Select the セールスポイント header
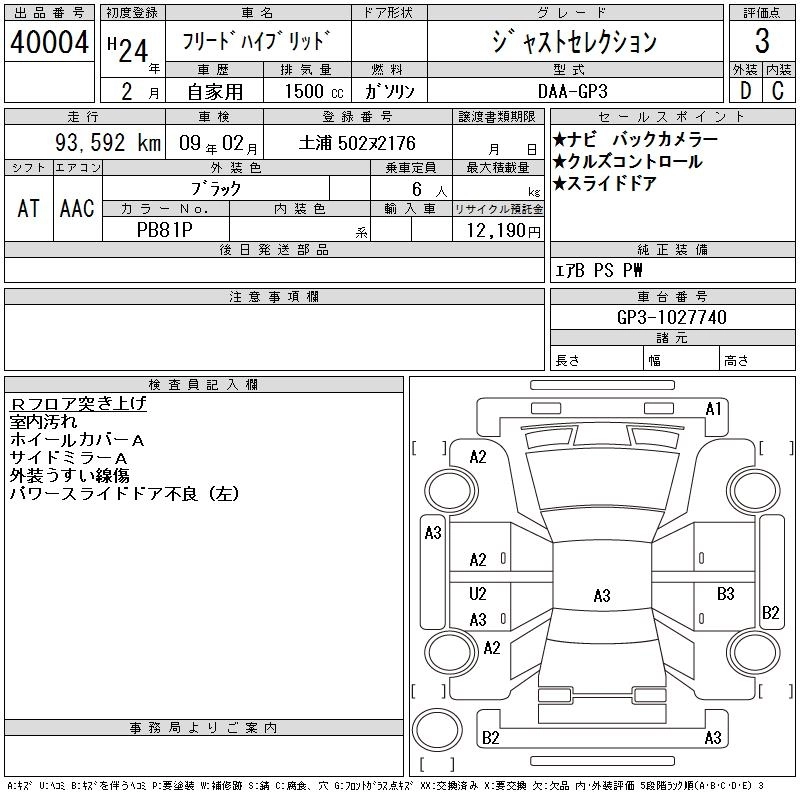The image size is (800, 800). [x=672, y=117]
